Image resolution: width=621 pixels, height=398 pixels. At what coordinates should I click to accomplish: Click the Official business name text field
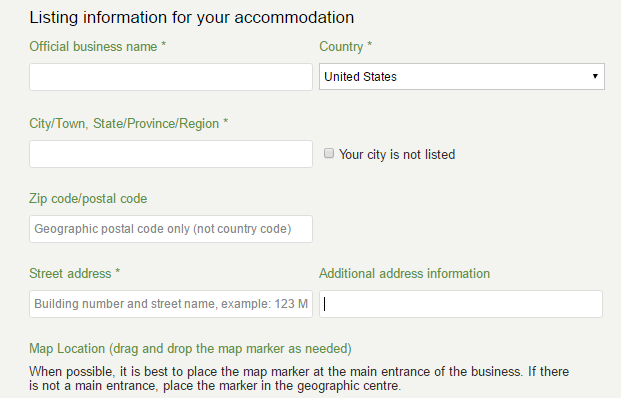tap(171, 77)
